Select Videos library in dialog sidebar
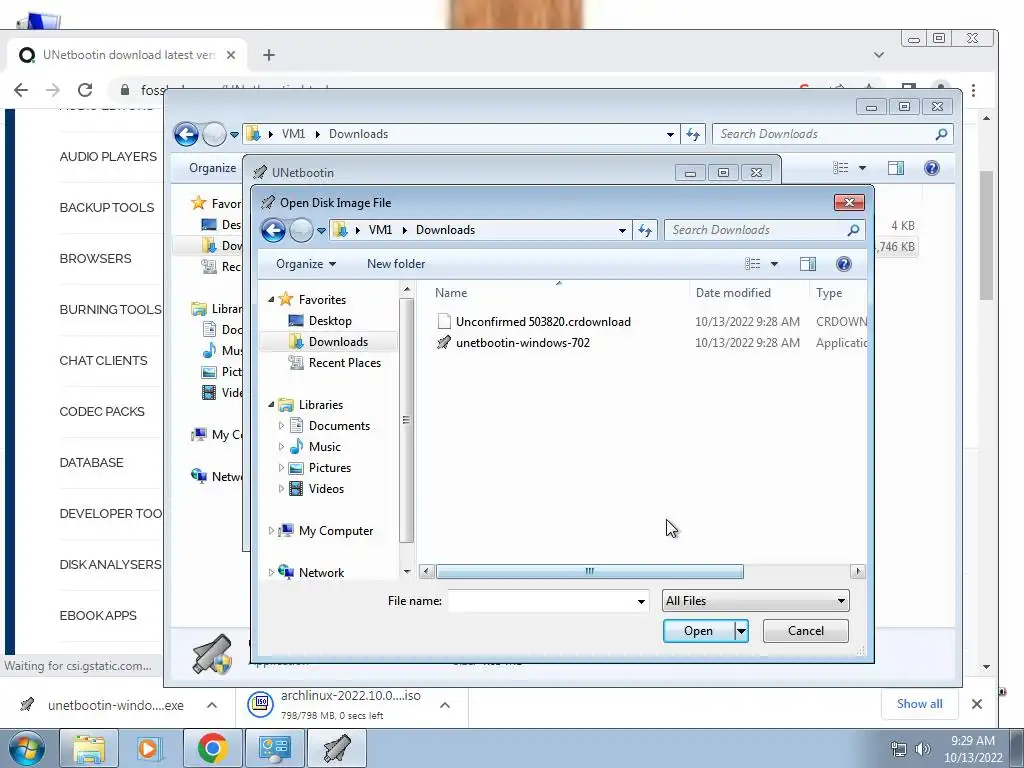Screen dimensions: 1024x768 click(326, 488)
